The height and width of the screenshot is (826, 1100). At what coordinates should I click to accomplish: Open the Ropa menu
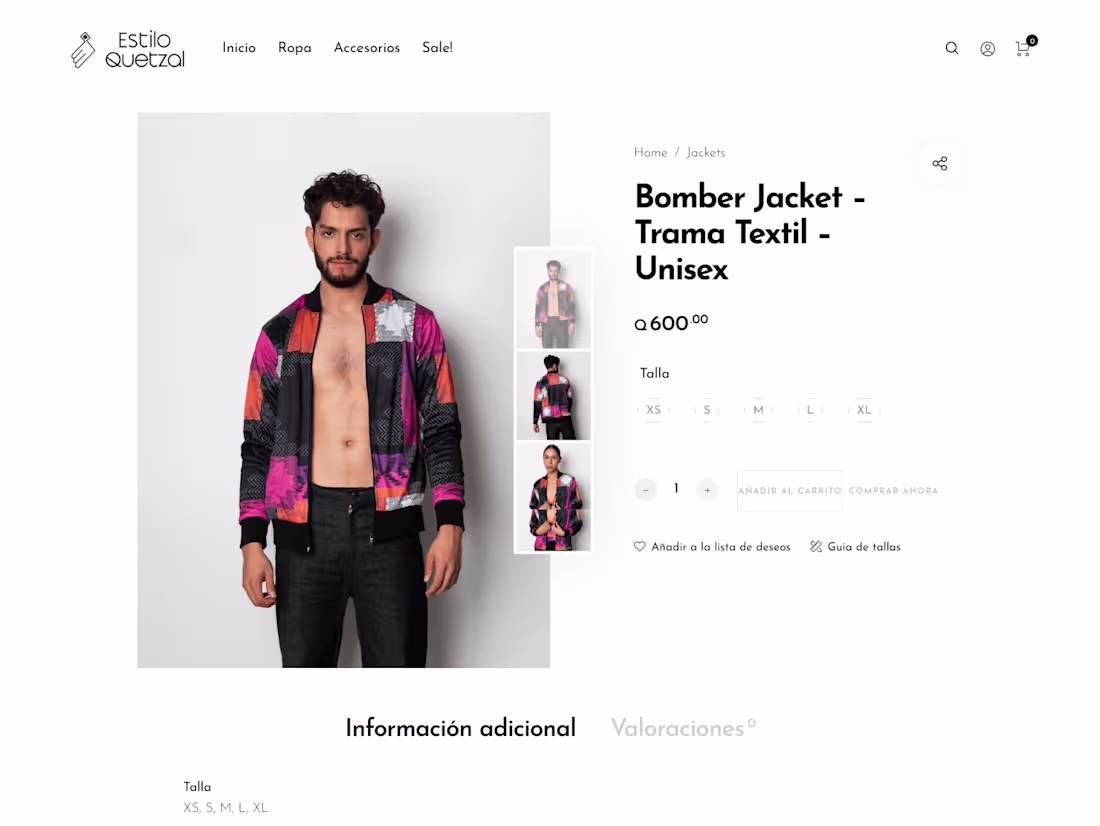(295, 48)
